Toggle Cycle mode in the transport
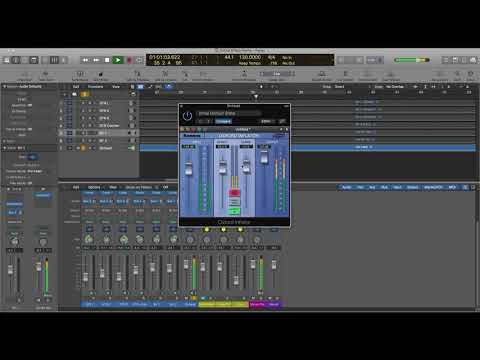This screenshot has width=480, height=360. click(x=139, y=60)
